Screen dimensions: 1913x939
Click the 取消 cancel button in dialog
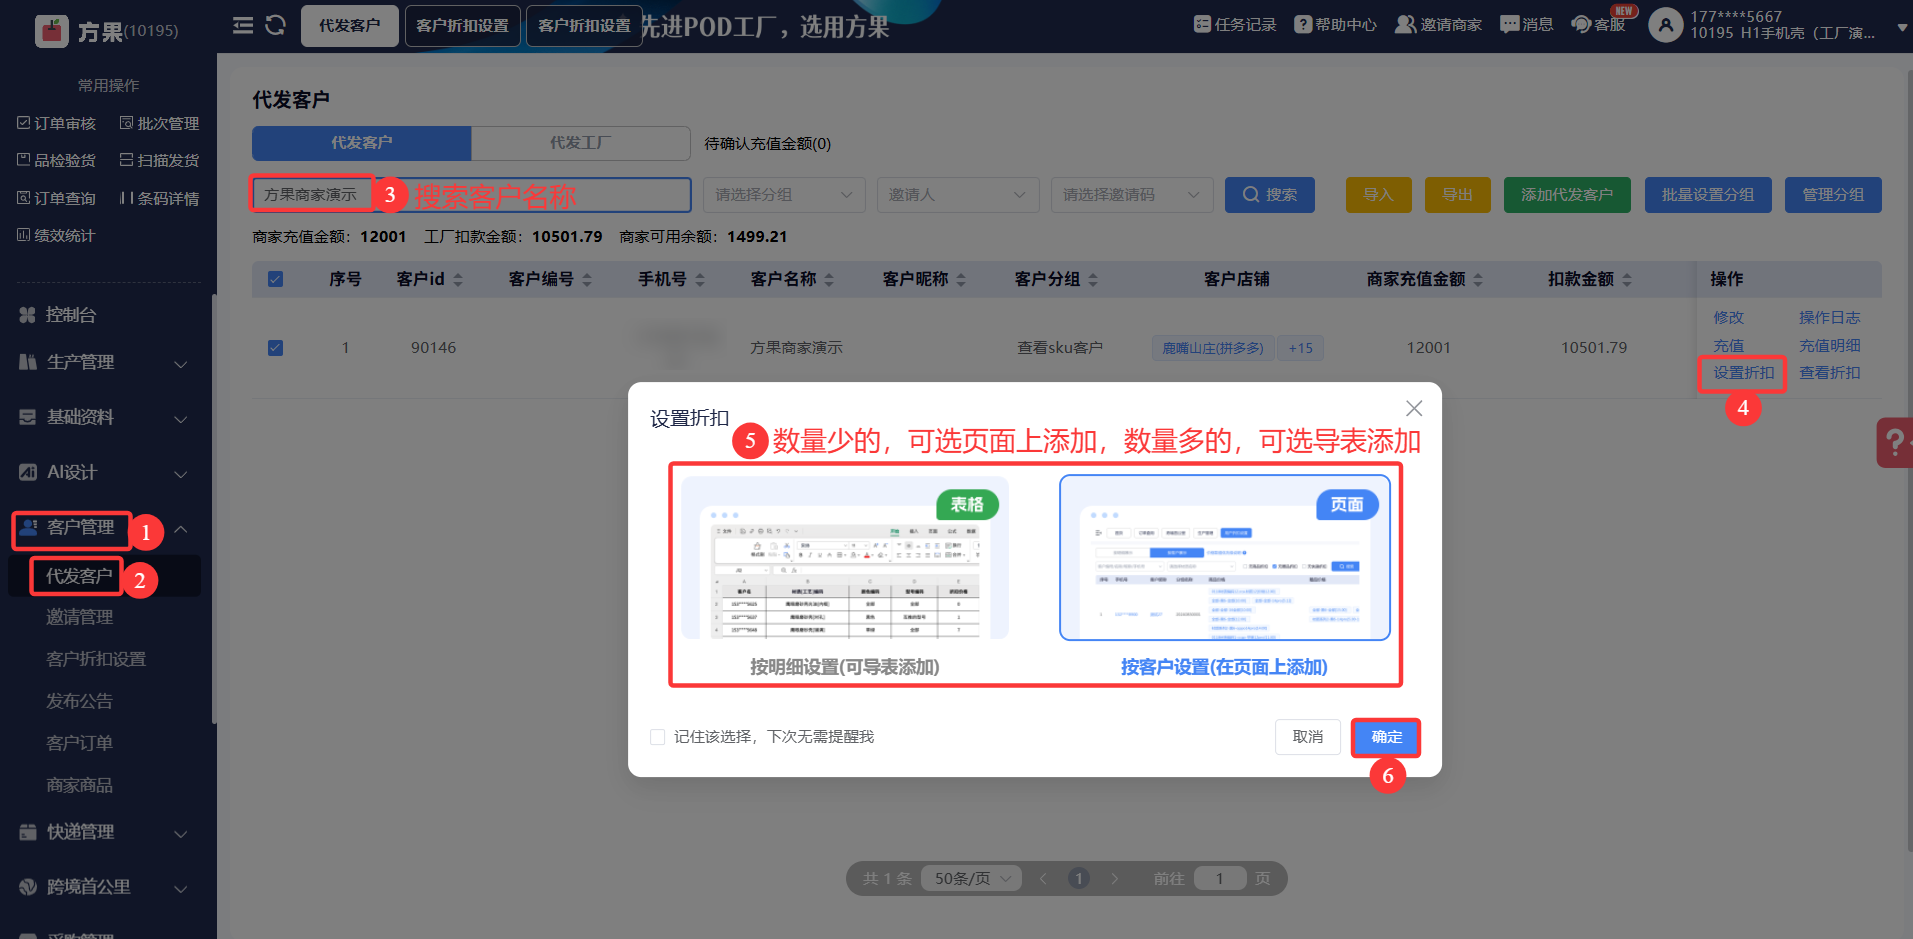(1307, 737)
